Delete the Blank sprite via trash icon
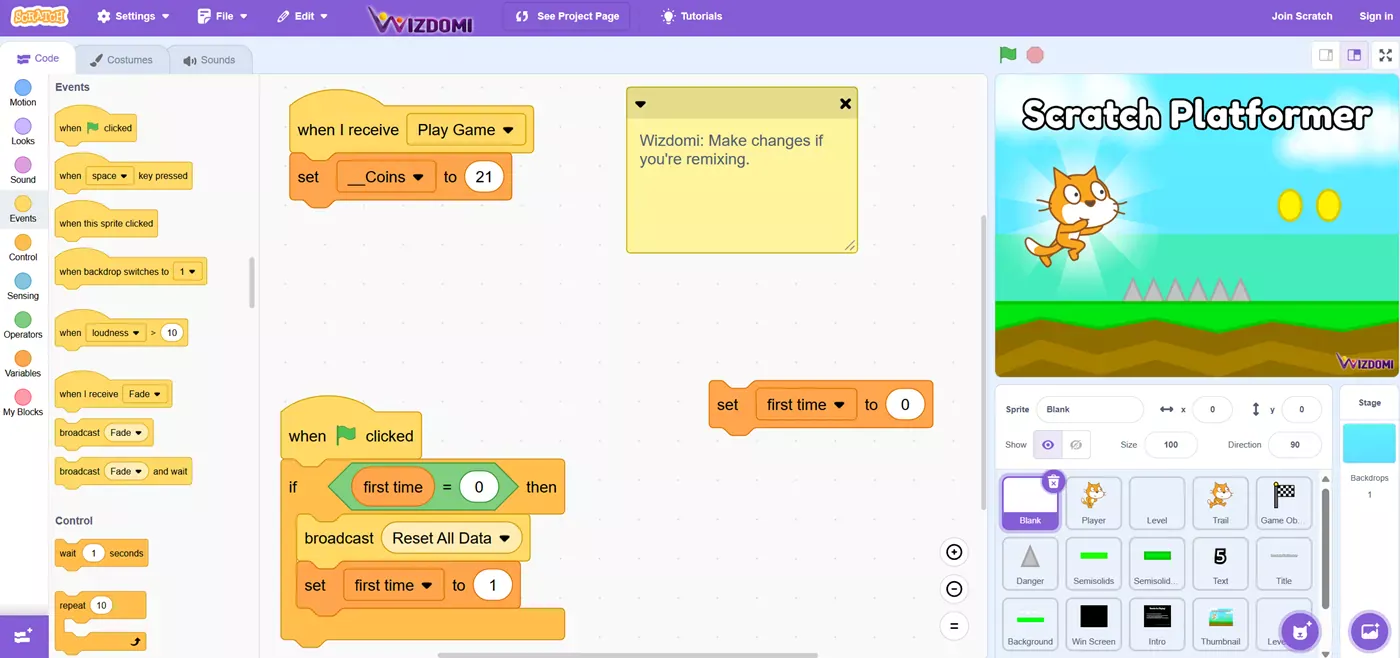The image size is (1400, 658). tap(1052, 482)
